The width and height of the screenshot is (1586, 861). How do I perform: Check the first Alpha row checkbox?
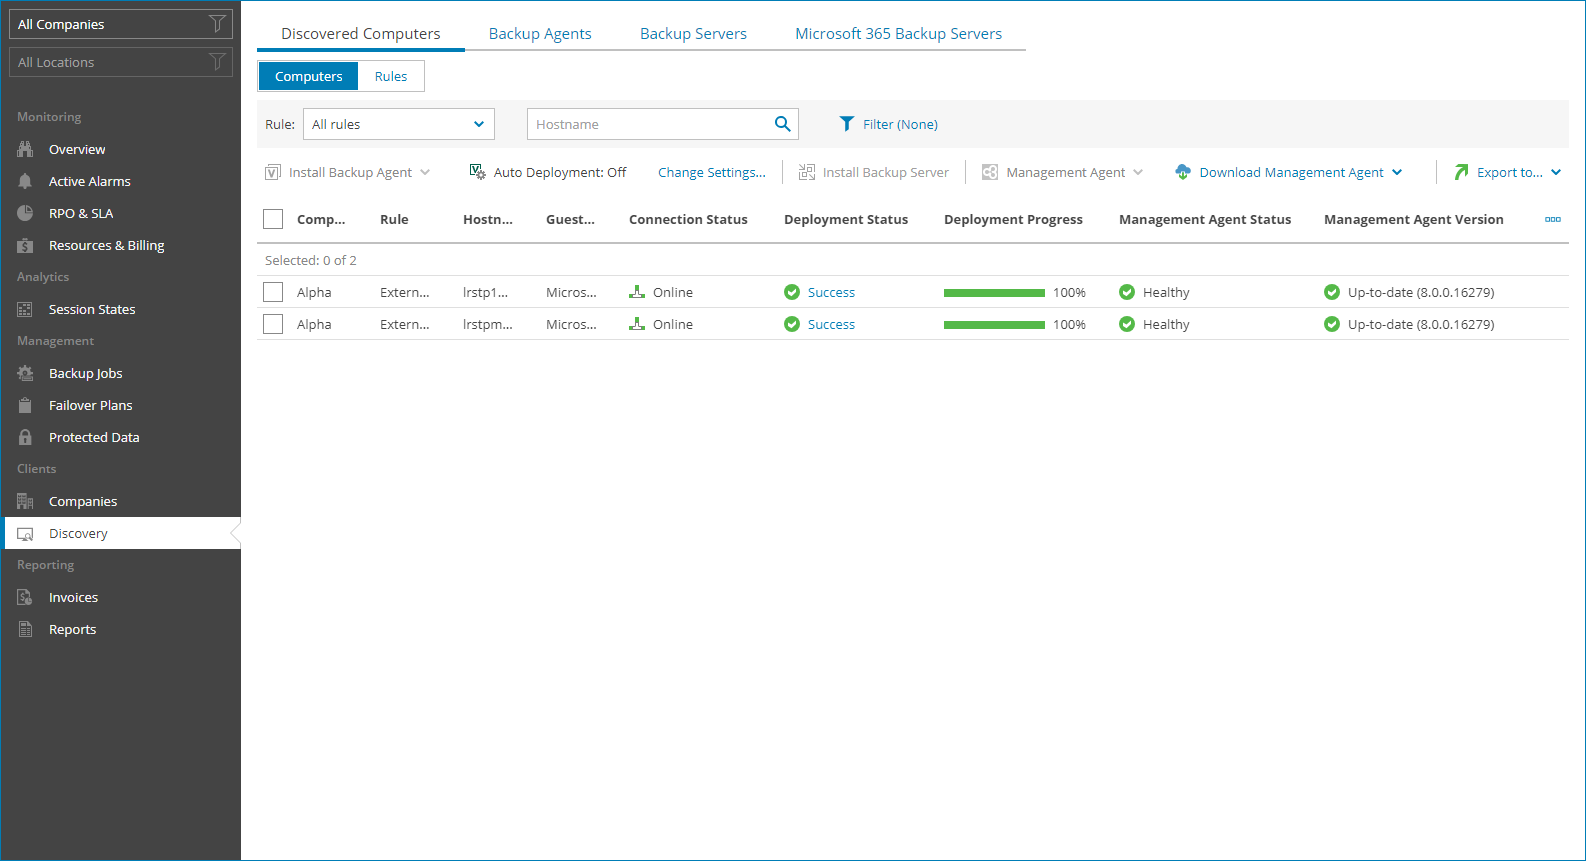coord(273,292)
